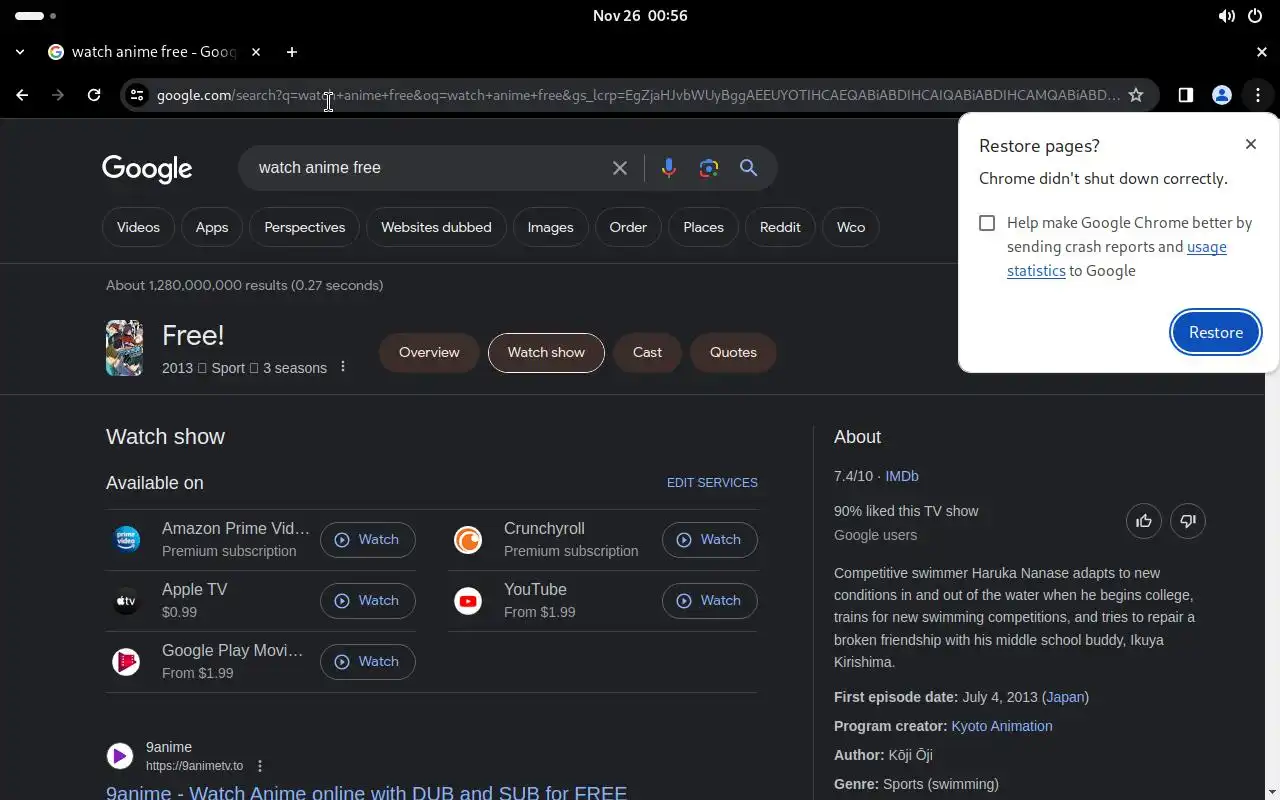Screen dimensions: 1280x800
Task: Click the 9anime site favicon
Action: click(120, 756)
